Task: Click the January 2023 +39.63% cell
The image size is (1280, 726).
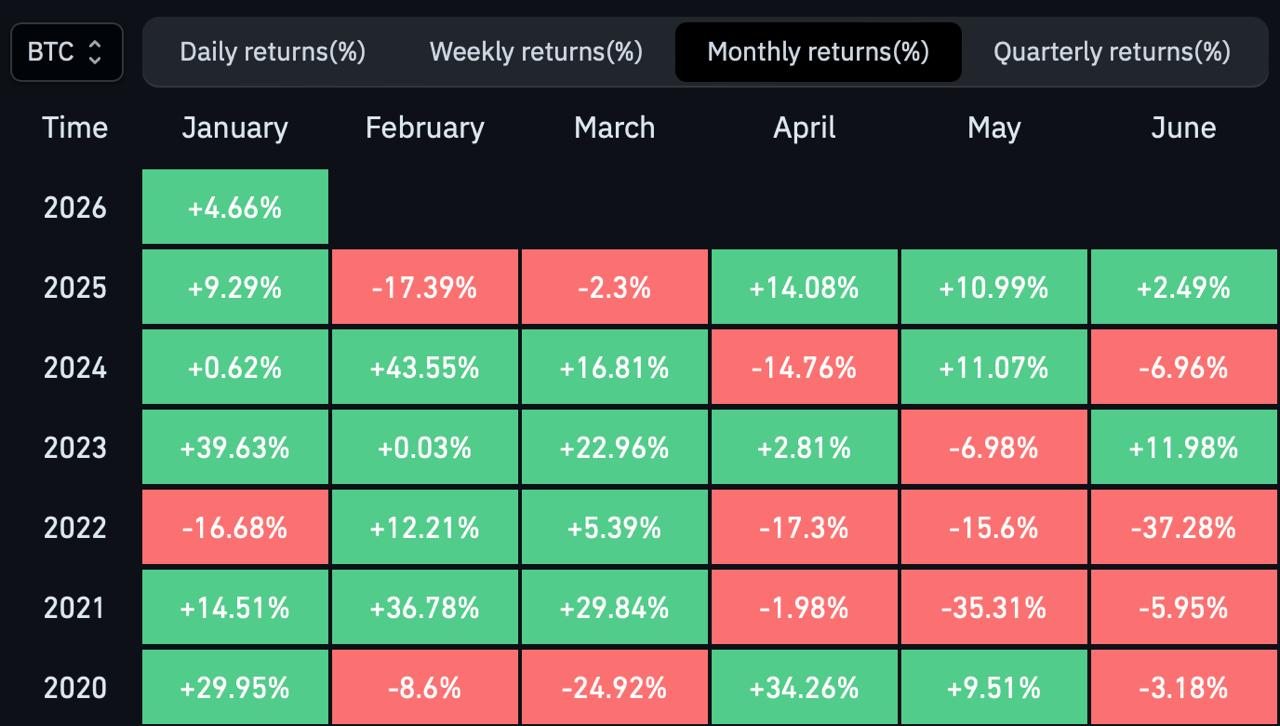Action: tap(235, 447)
